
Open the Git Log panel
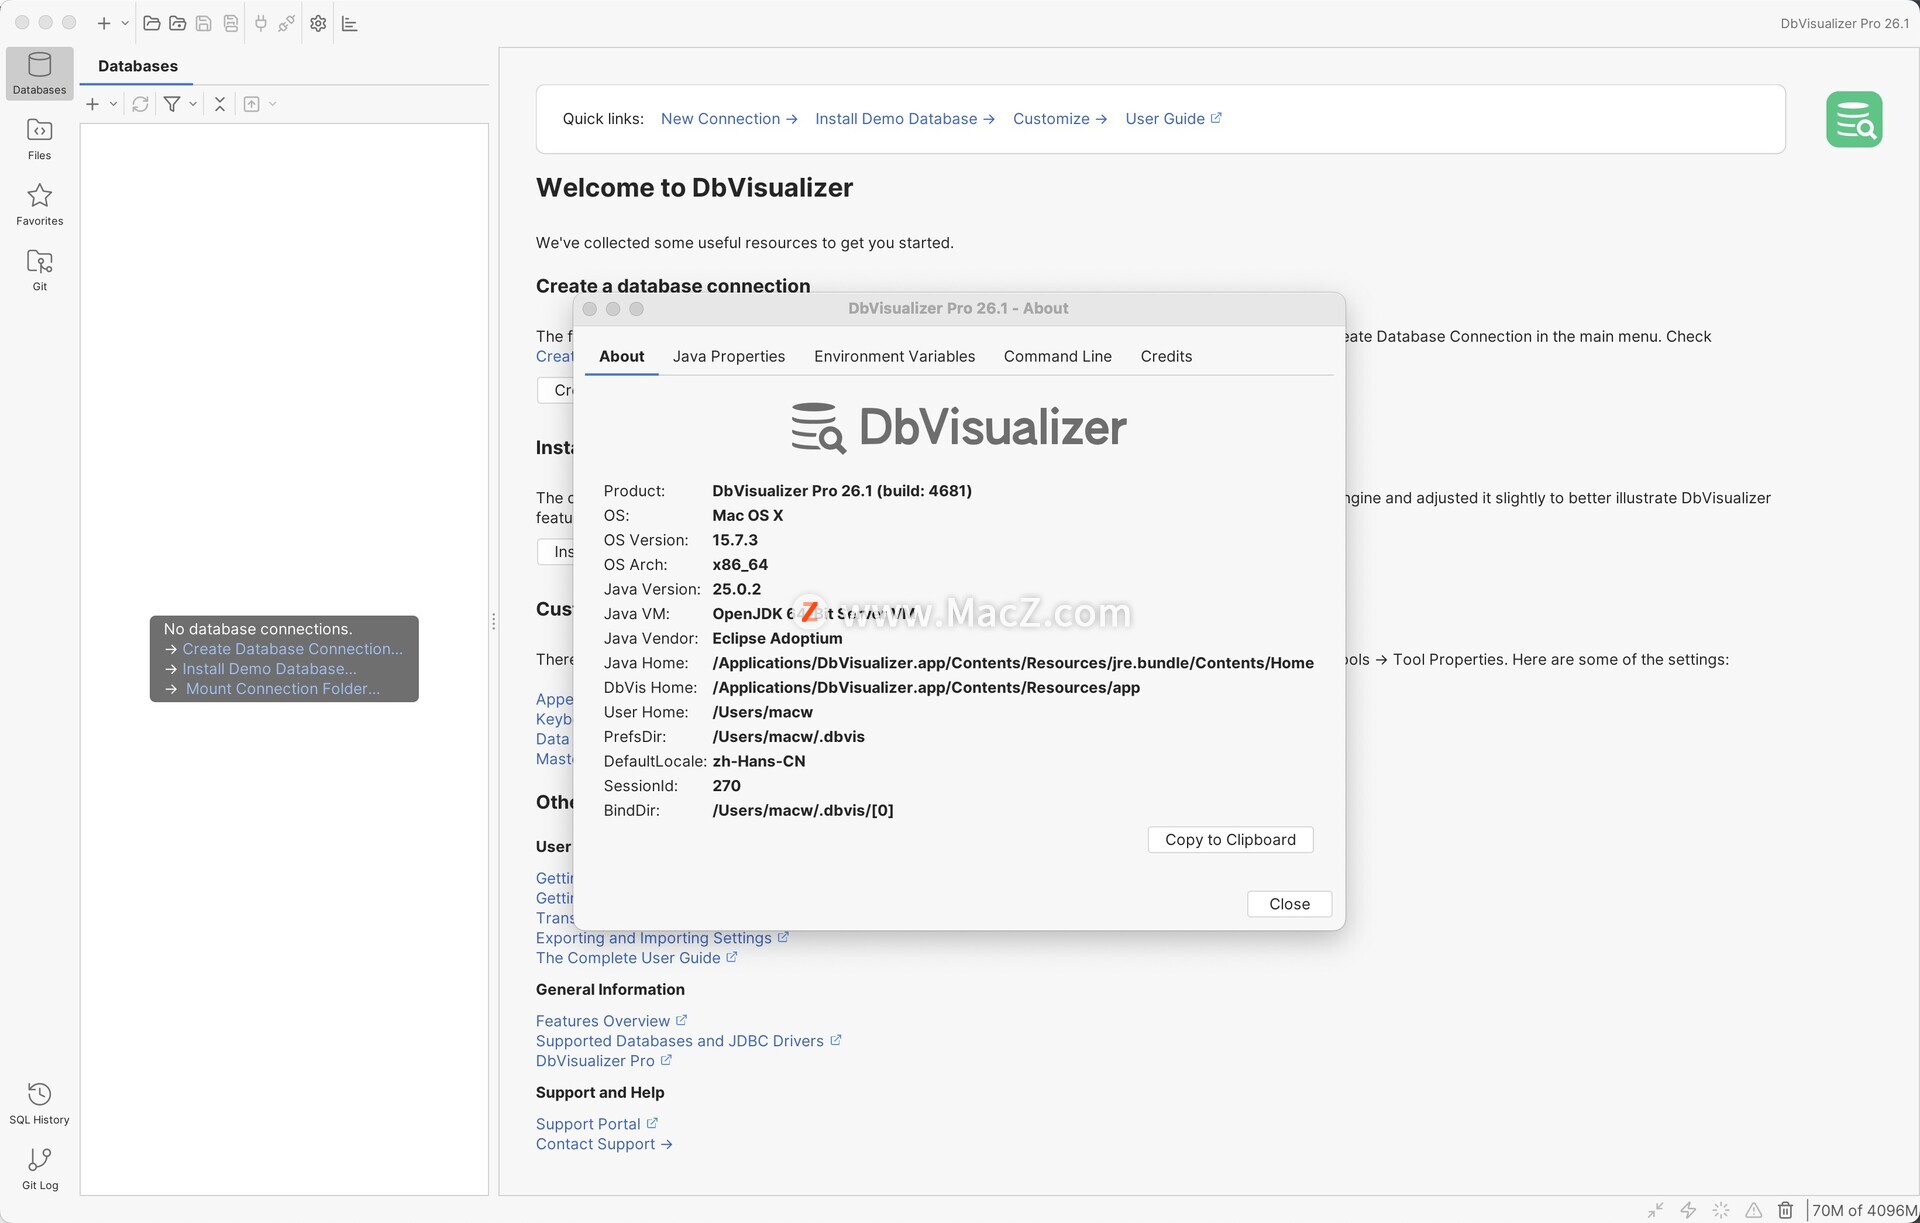39,1168
